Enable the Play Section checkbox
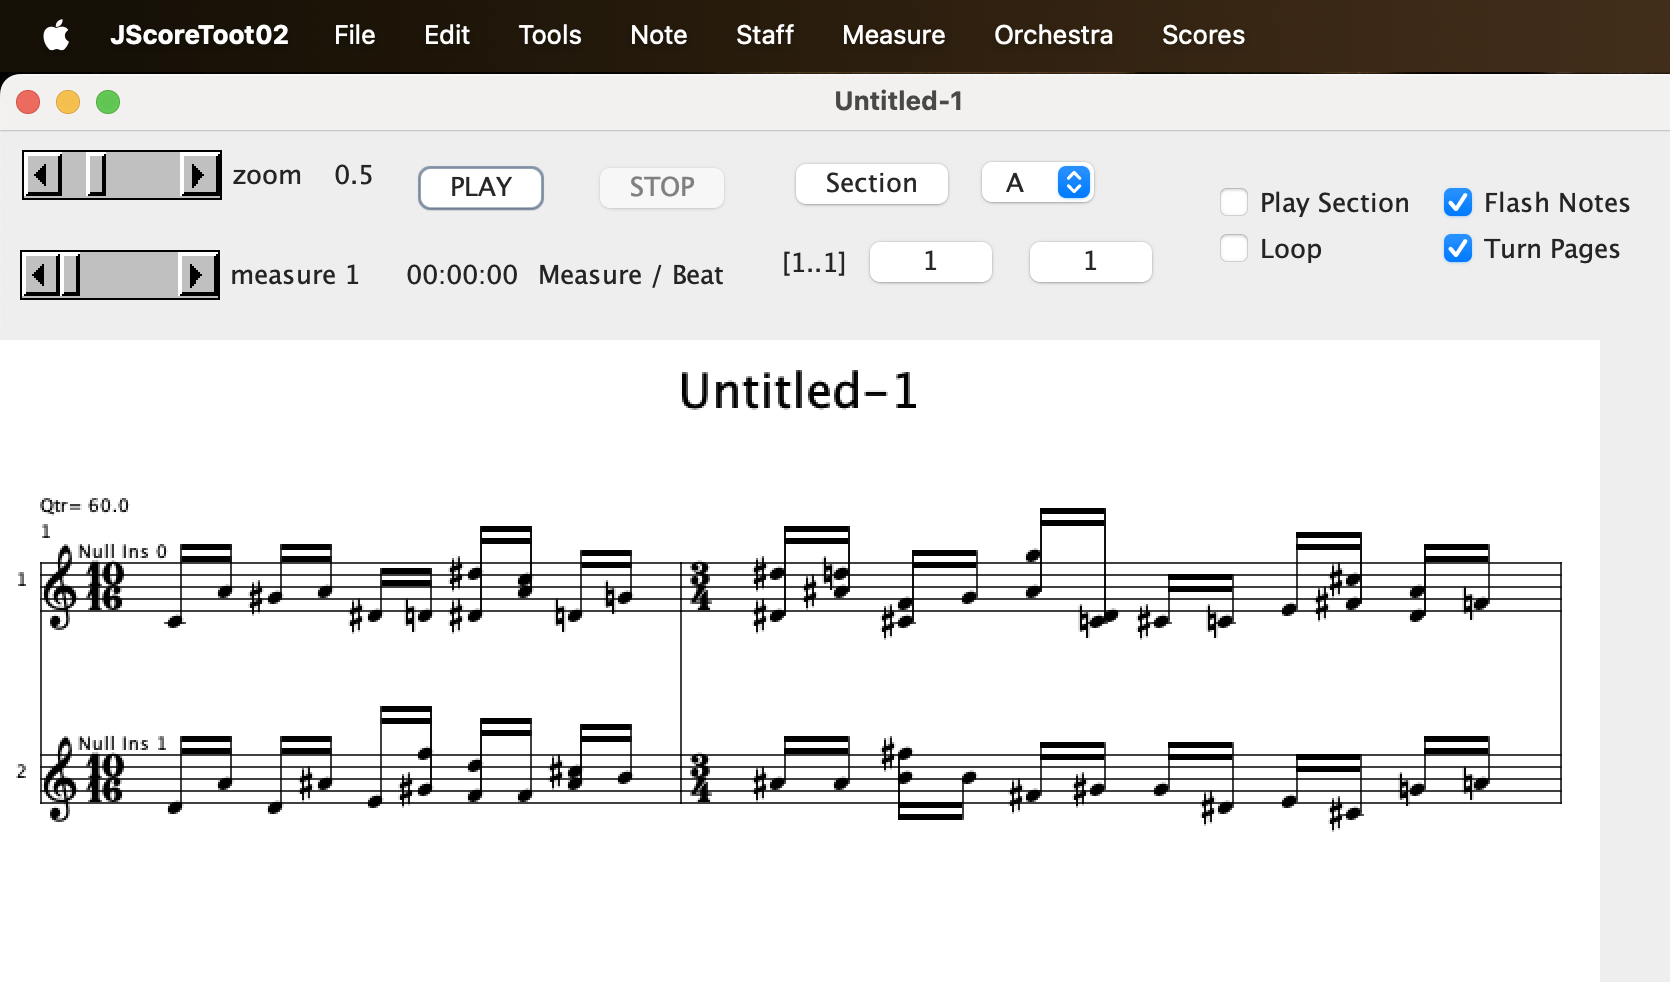The width and height of the screenshot is (1670, 982). coord(1234,202)
